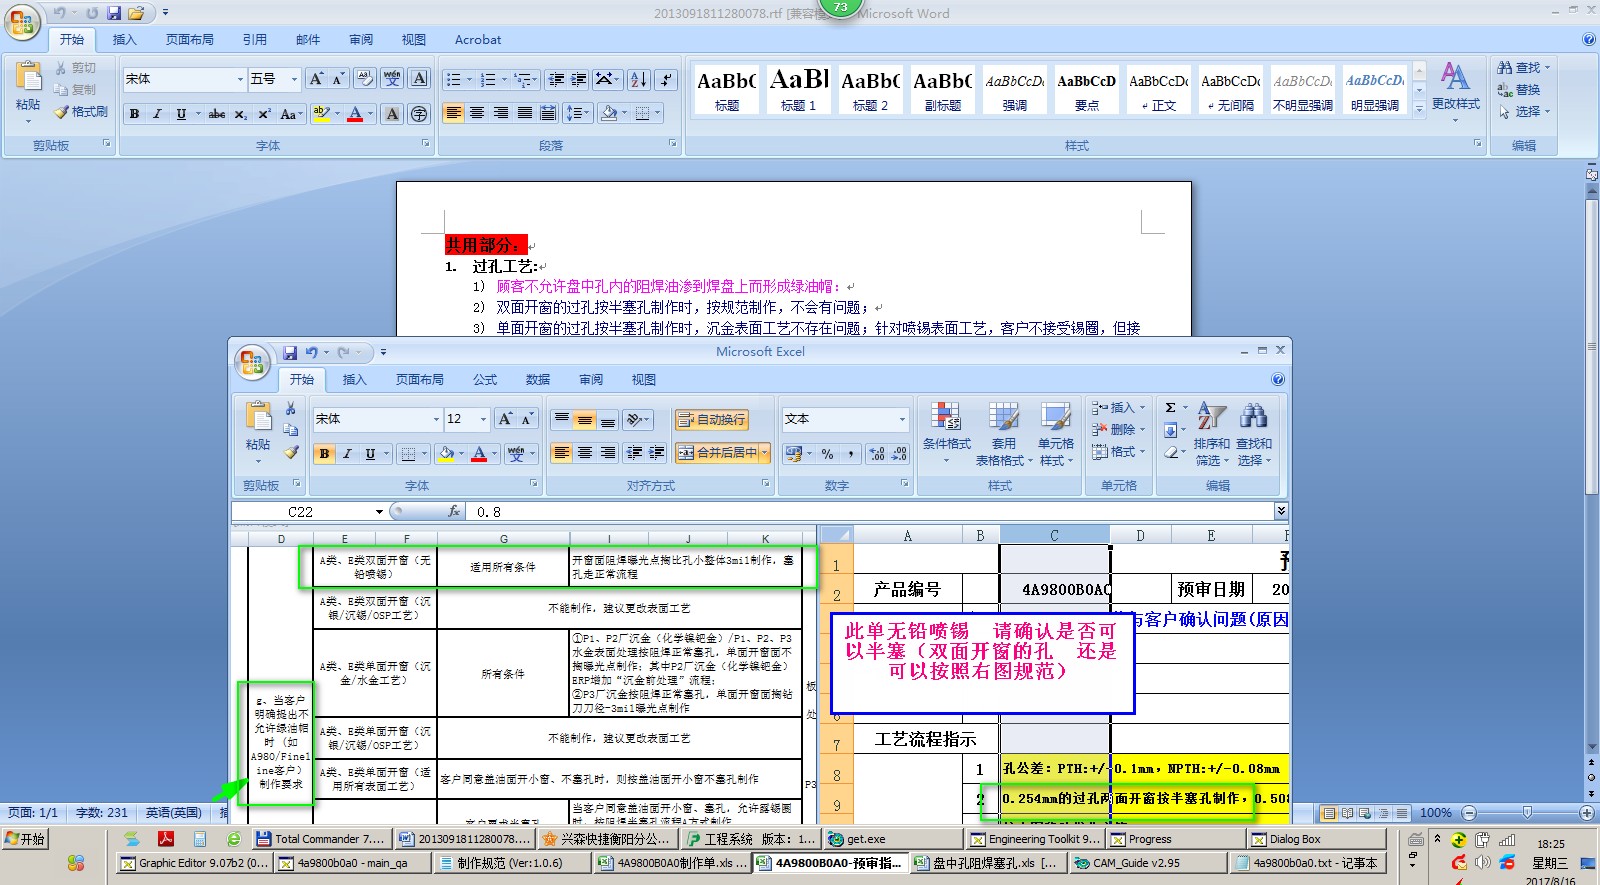Click the Cut scissors icon in Excel
Image resolution: width=1600 pixels, height=885 pixels.
point(291,409)
